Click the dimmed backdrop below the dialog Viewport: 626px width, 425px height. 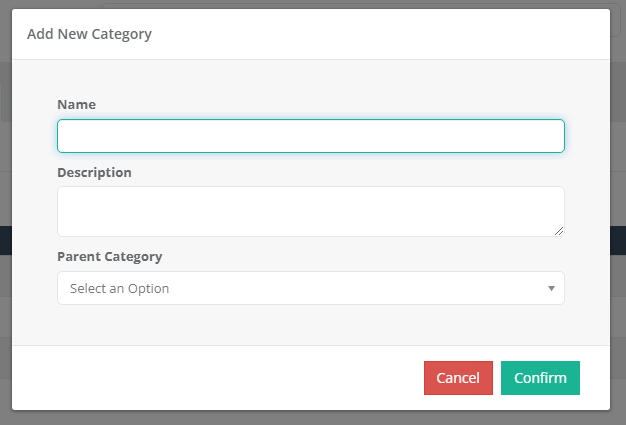point(310,417)
